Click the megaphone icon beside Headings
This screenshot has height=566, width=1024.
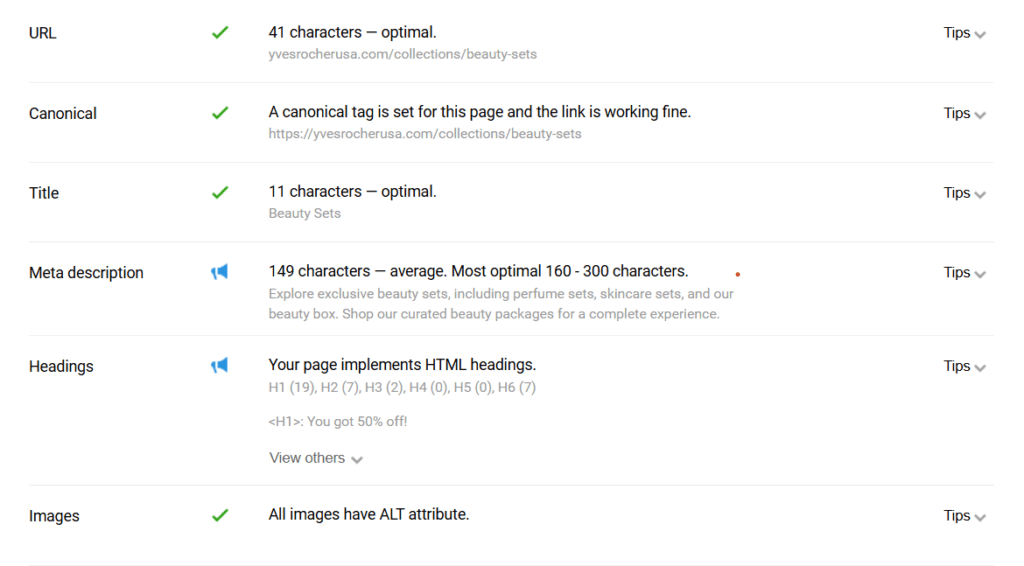[x=219, y=365]
